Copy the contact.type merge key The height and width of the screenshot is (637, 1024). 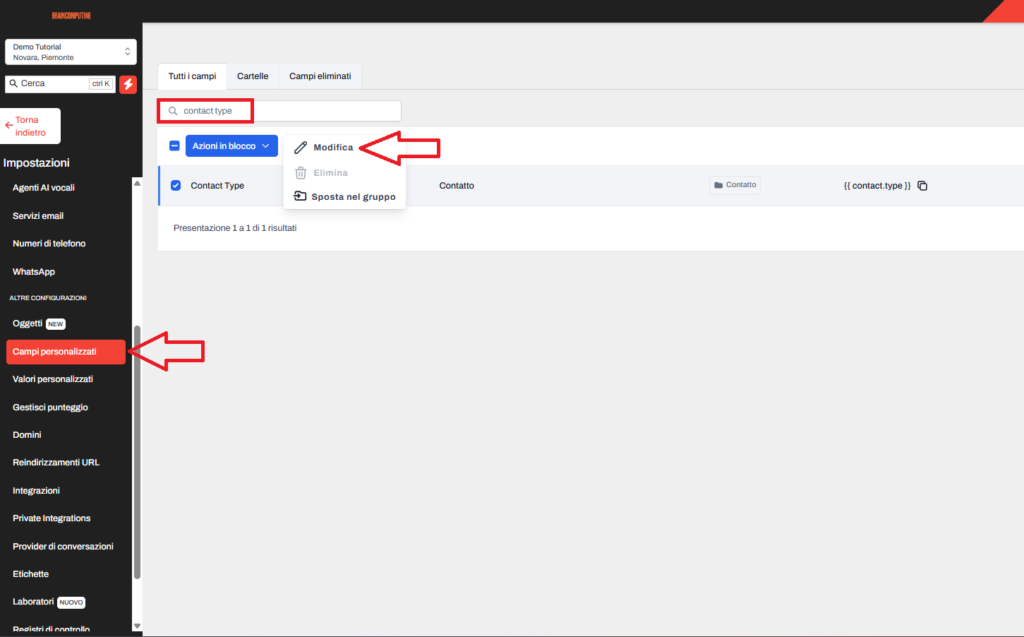(922, 186)
